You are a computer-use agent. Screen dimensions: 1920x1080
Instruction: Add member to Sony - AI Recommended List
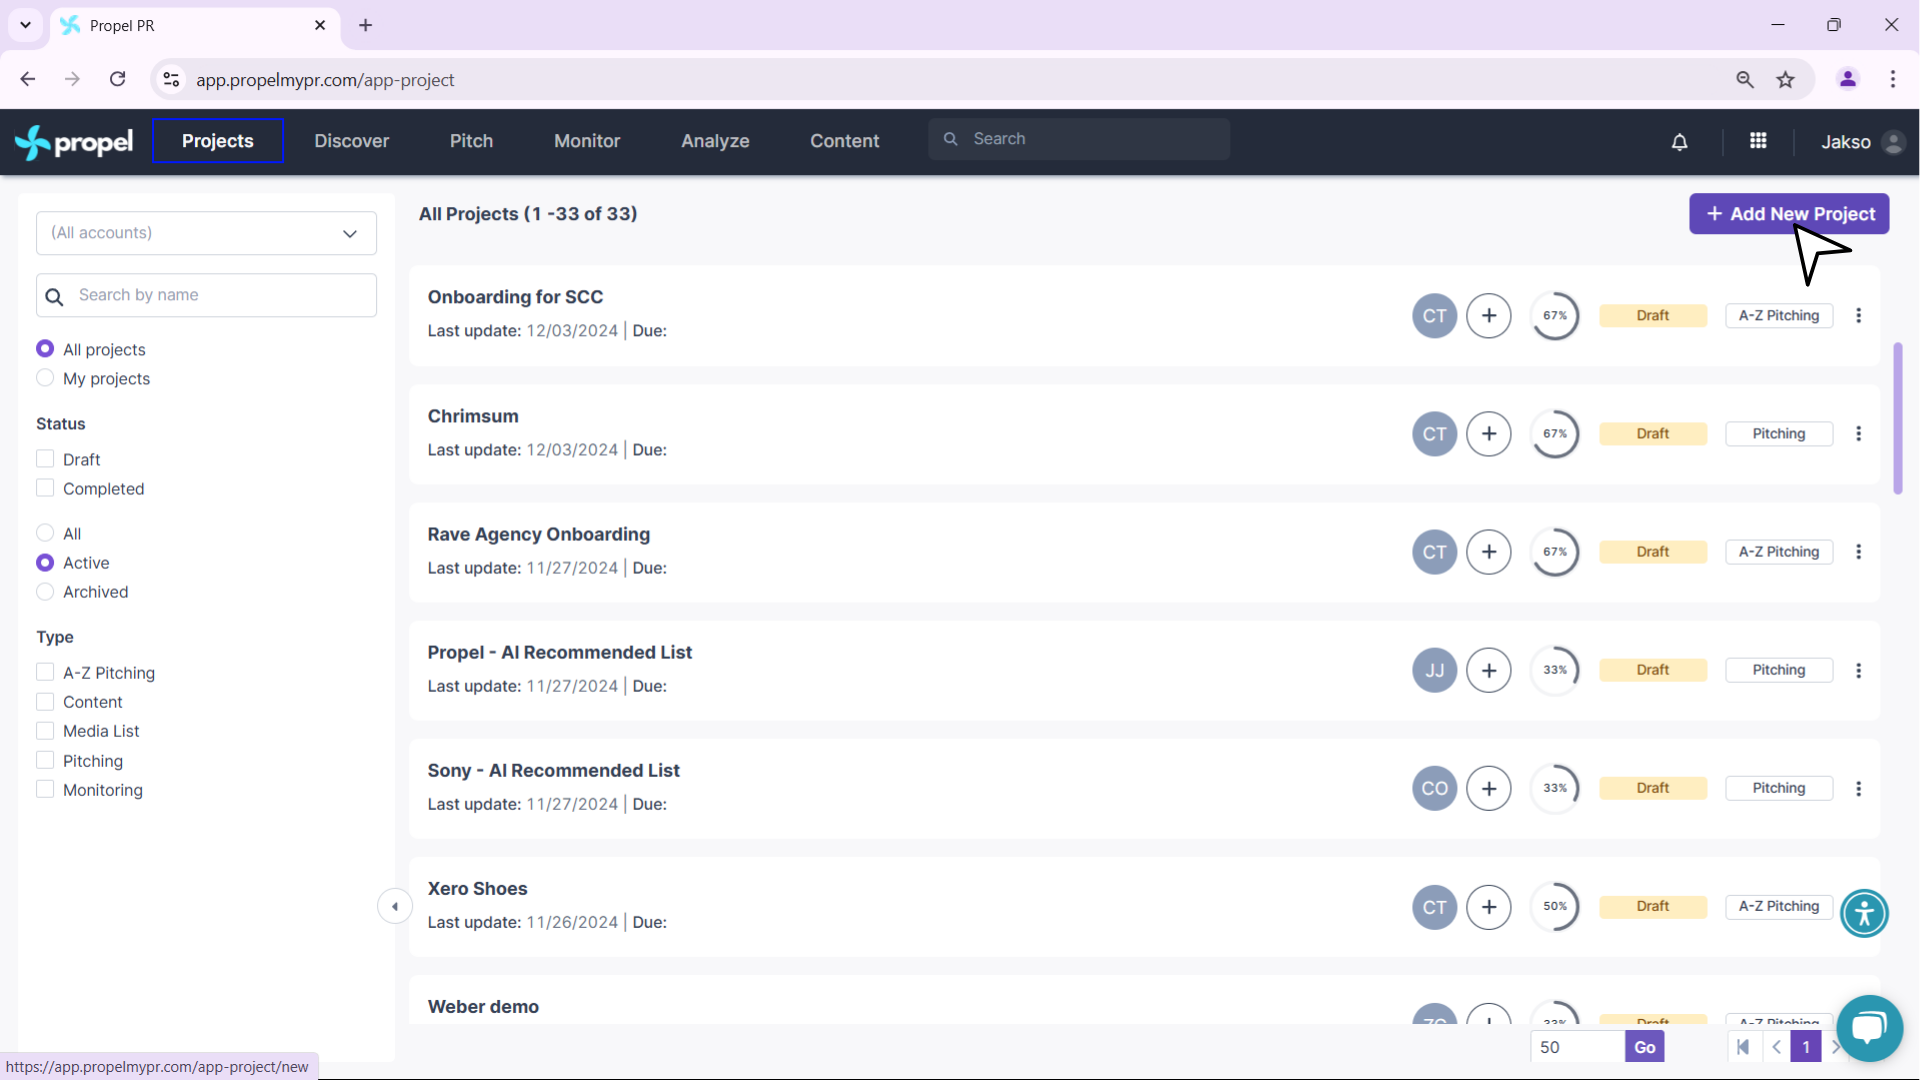click(x=1489, y=788)
